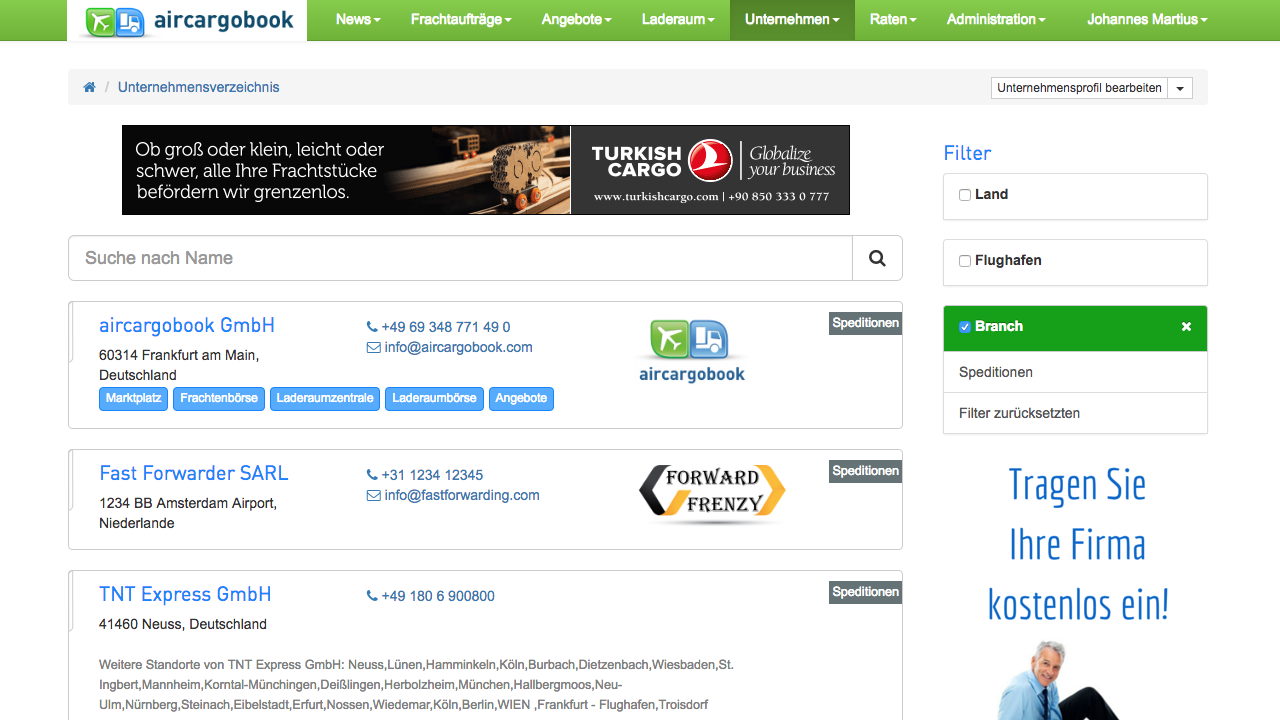Image resolution: width=1280 pixels, height=720 pixels.
Task: Remove the Branch filter via X icon
Action: (1186, 327)
